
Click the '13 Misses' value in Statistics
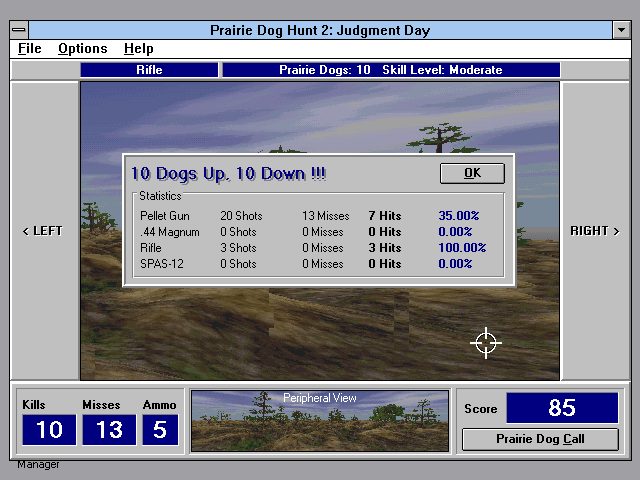[326, 216]
